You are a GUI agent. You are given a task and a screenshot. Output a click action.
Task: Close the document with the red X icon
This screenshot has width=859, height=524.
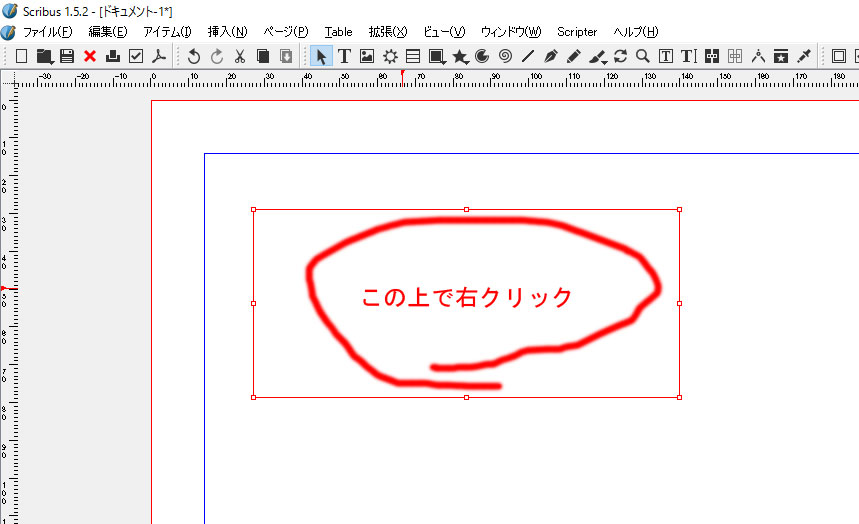click(90, 56)
